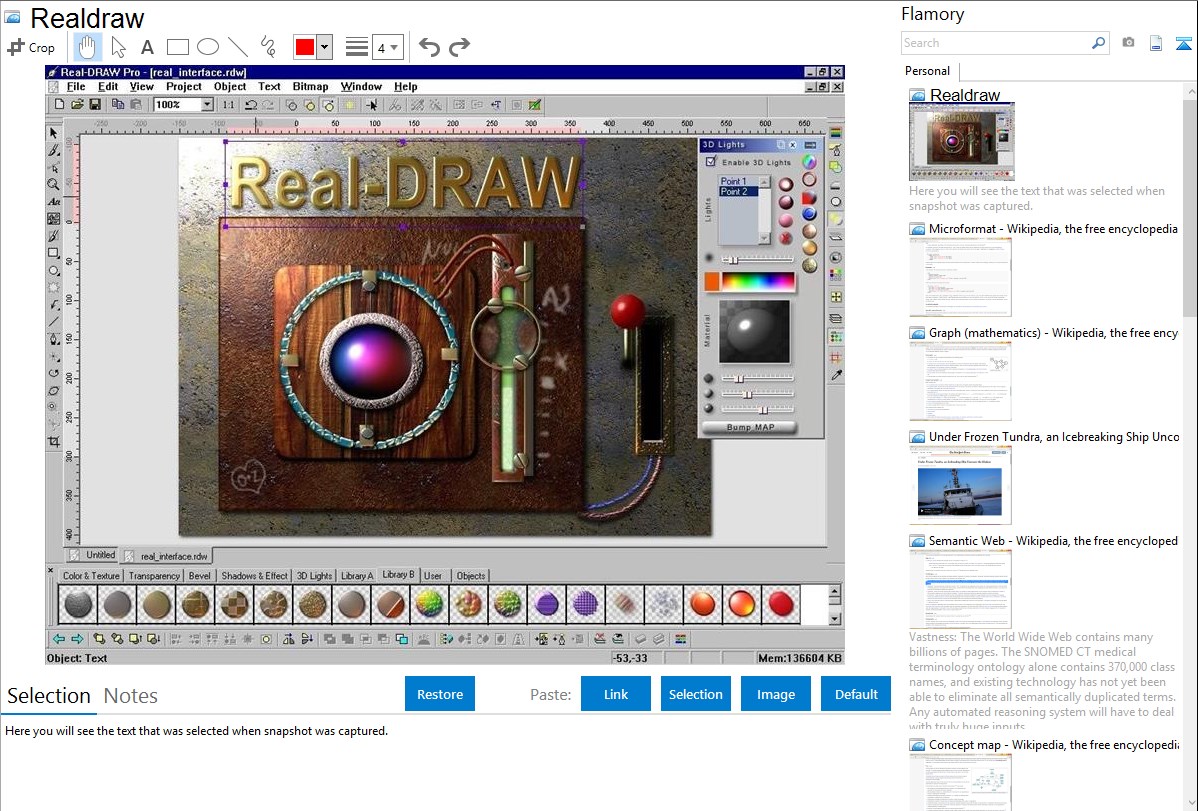
Task: Select the straight line tool
Action: 238,47
